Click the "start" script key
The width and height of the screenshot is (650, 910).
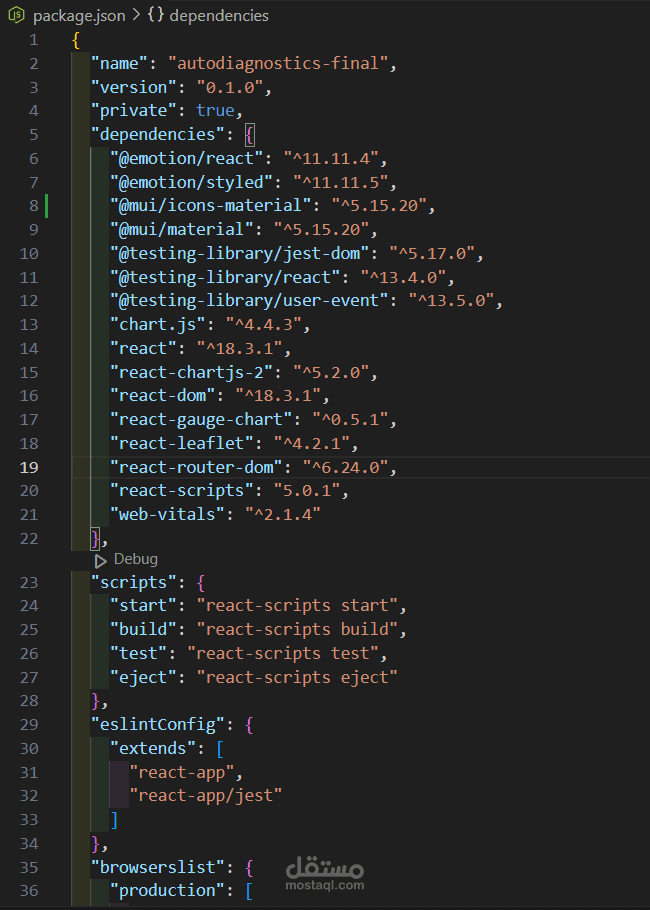click(x=143, y=606)
